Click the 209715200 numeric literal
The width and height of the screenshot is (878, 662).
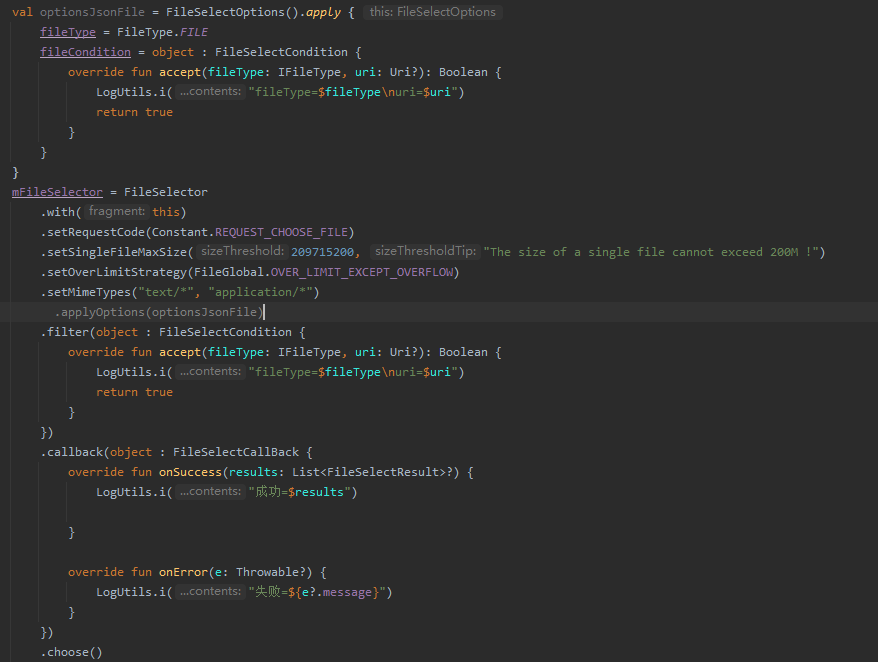click(322, 251)
